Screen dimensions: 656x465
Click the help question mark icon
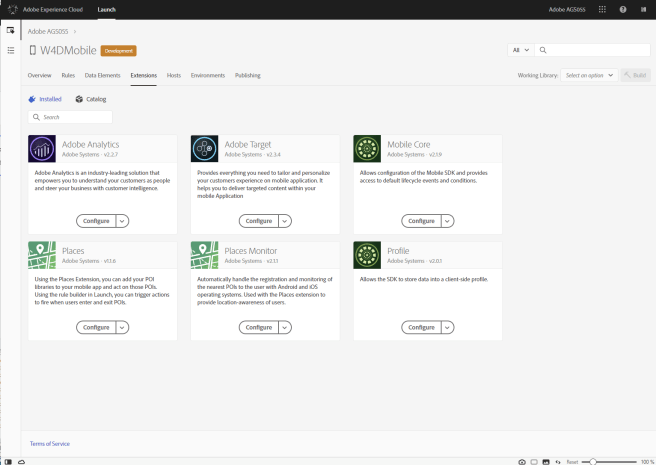[623, 9]
